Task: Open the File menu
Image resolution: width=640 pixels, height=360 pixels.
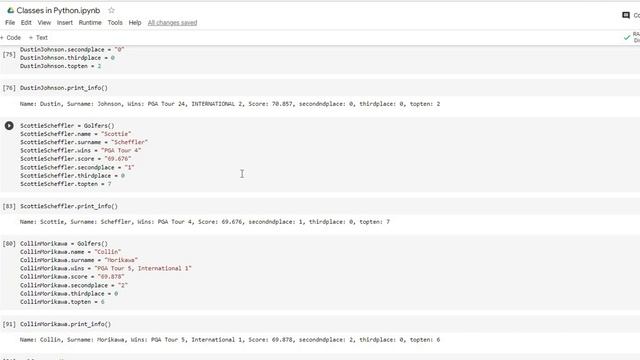Action: coord(10,22)
